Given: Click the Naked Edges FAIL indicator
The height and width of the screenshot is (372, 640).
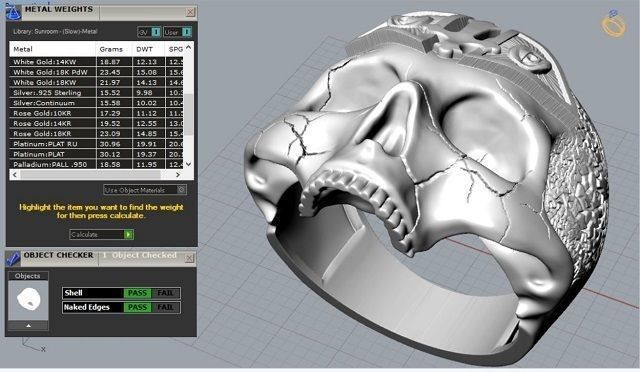Looking at the screenshot, I should (x=165, y=307).
